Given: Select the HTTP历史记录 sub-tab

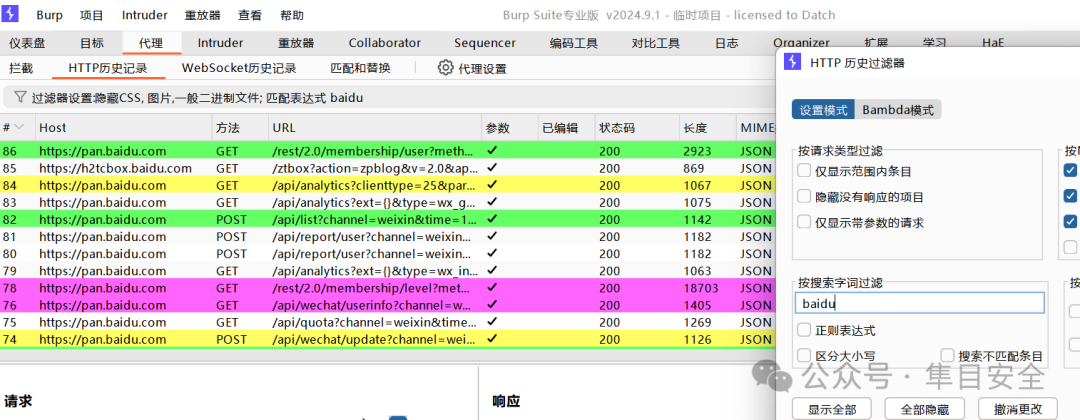Looking at the screenshot, I should [107, 68].
